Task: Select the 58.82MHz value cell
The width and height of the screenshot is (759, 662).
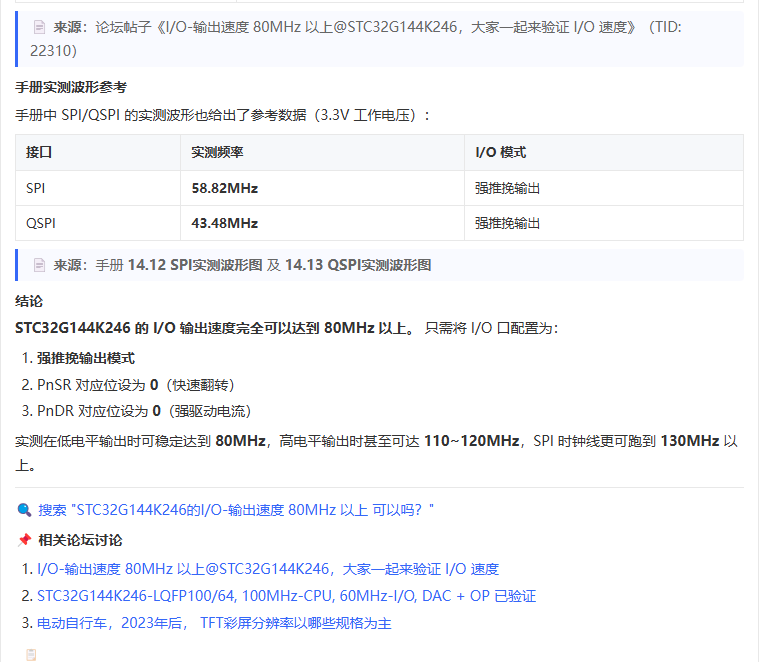Action: pos(322,188)
